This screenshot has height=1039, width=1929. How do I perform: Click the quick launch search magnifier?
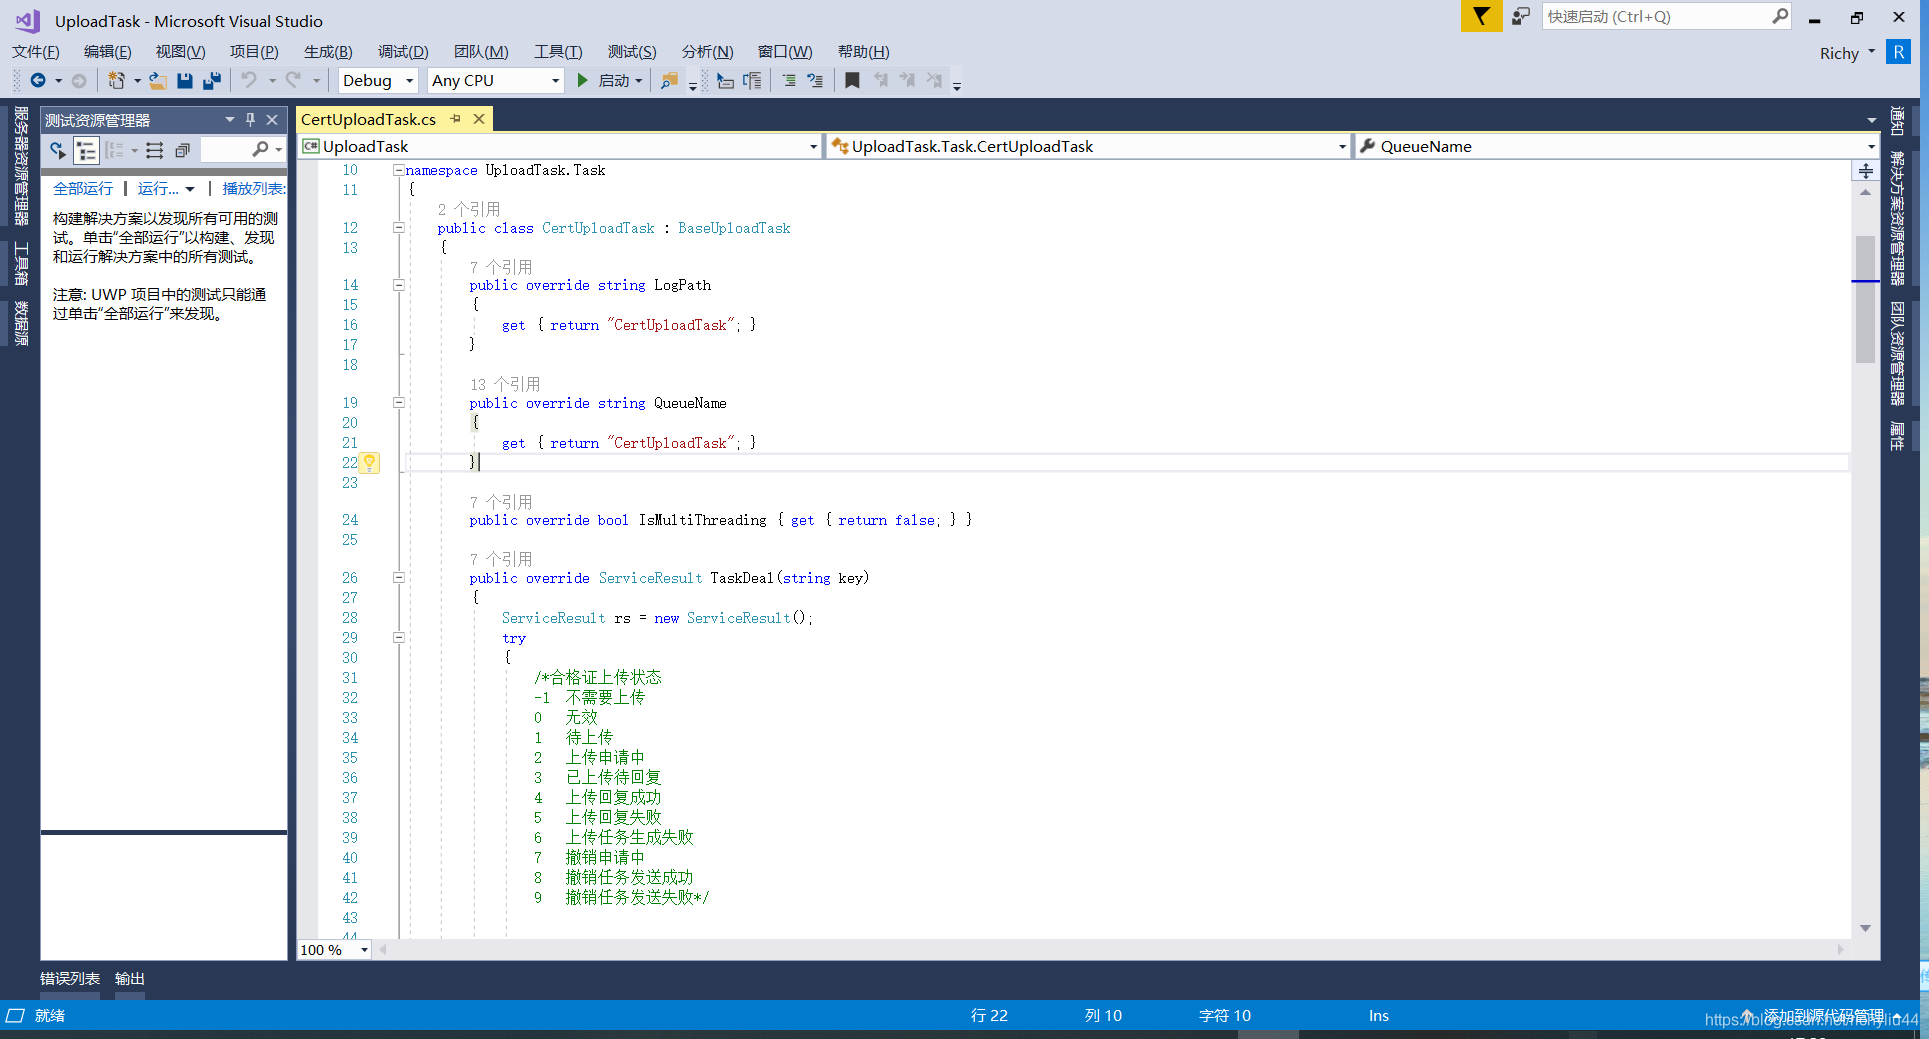click(x=1780, y=16)
